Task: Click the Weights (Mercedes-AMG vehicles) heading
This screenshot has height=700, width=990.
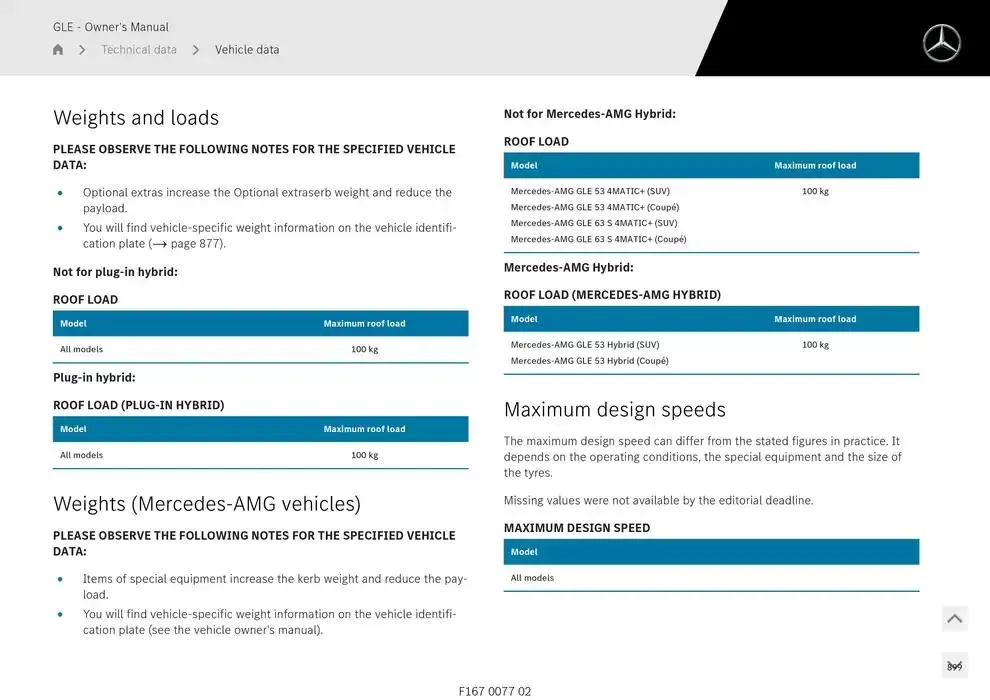Action: pyautogui.click(x=207, y=504)
